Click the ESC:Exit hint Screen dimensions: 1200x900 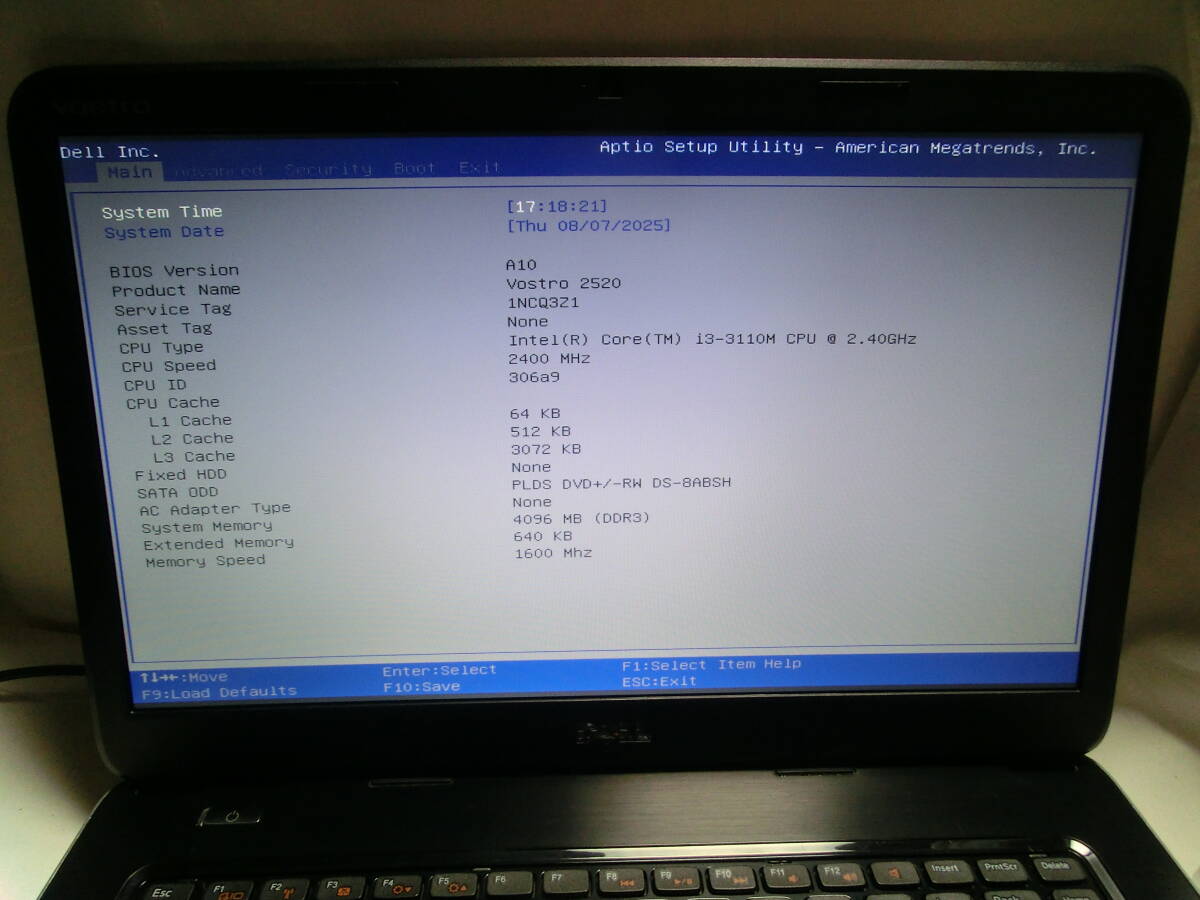(659, 681)
